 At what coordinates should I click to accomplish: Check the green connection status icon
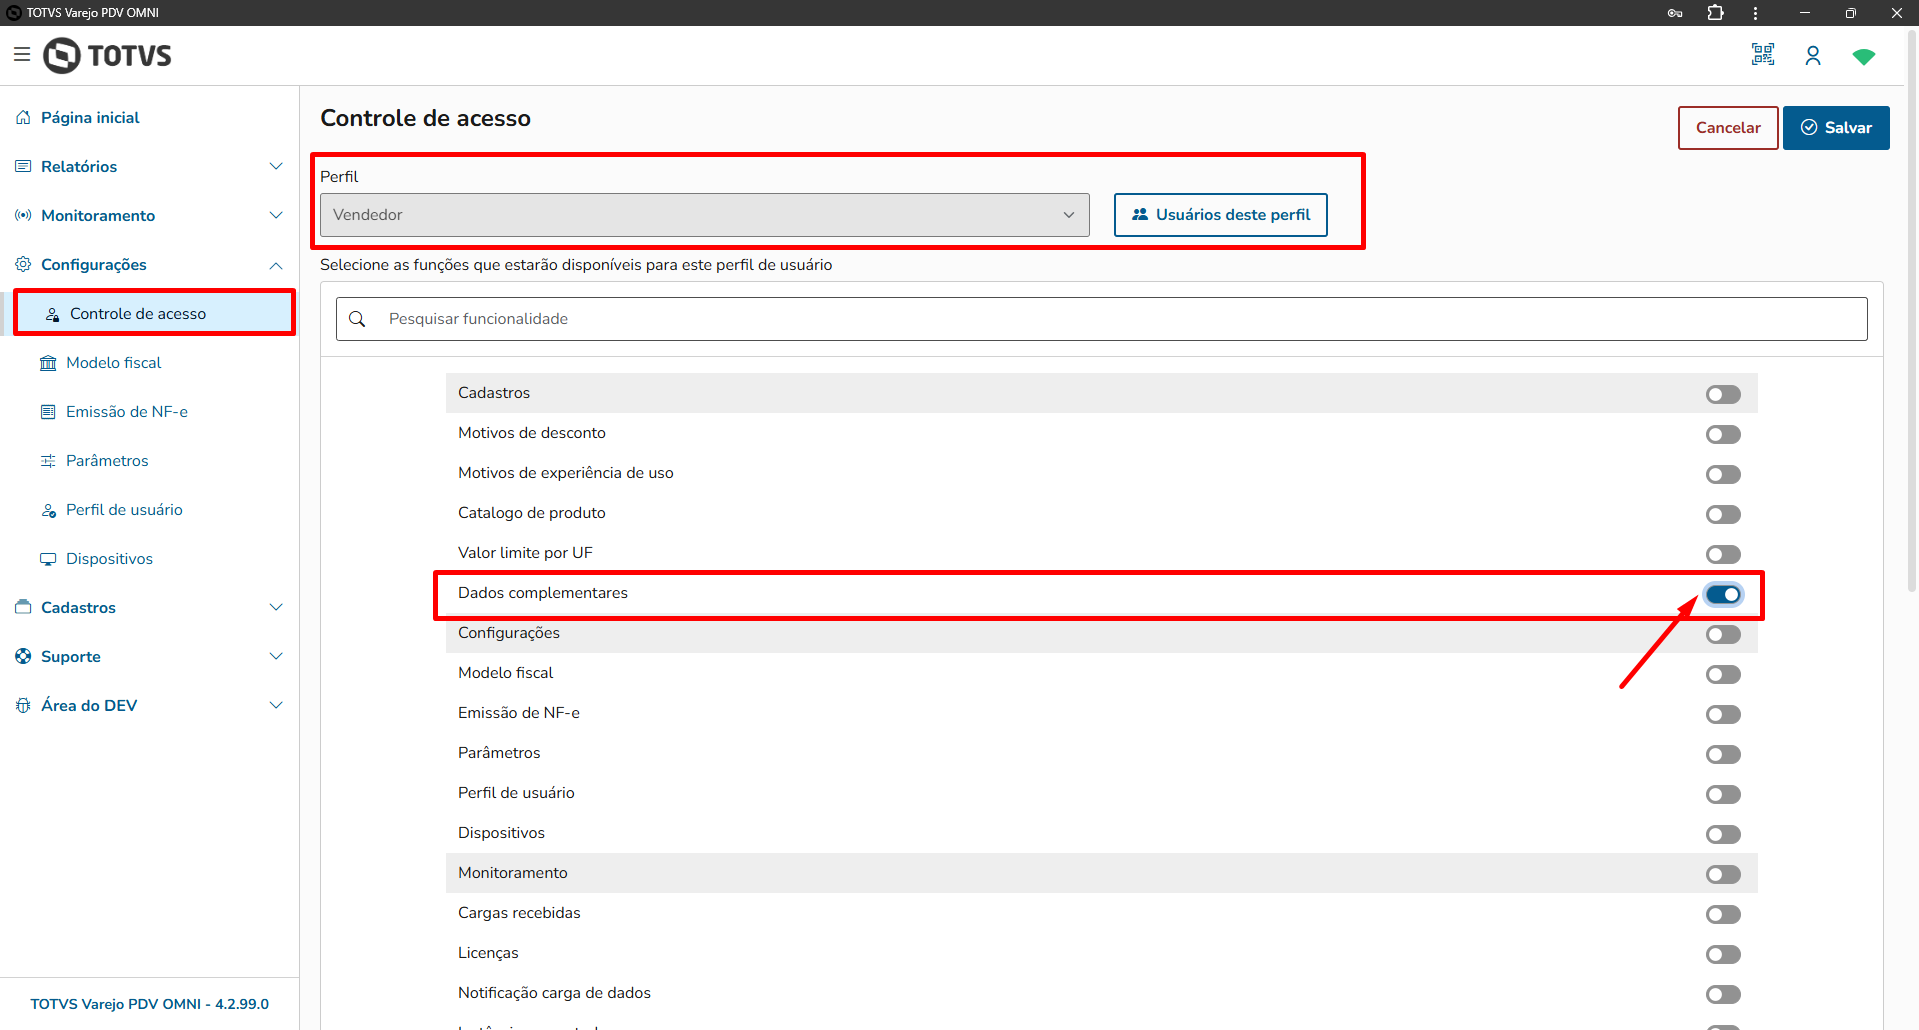[x=1863, y=57]
